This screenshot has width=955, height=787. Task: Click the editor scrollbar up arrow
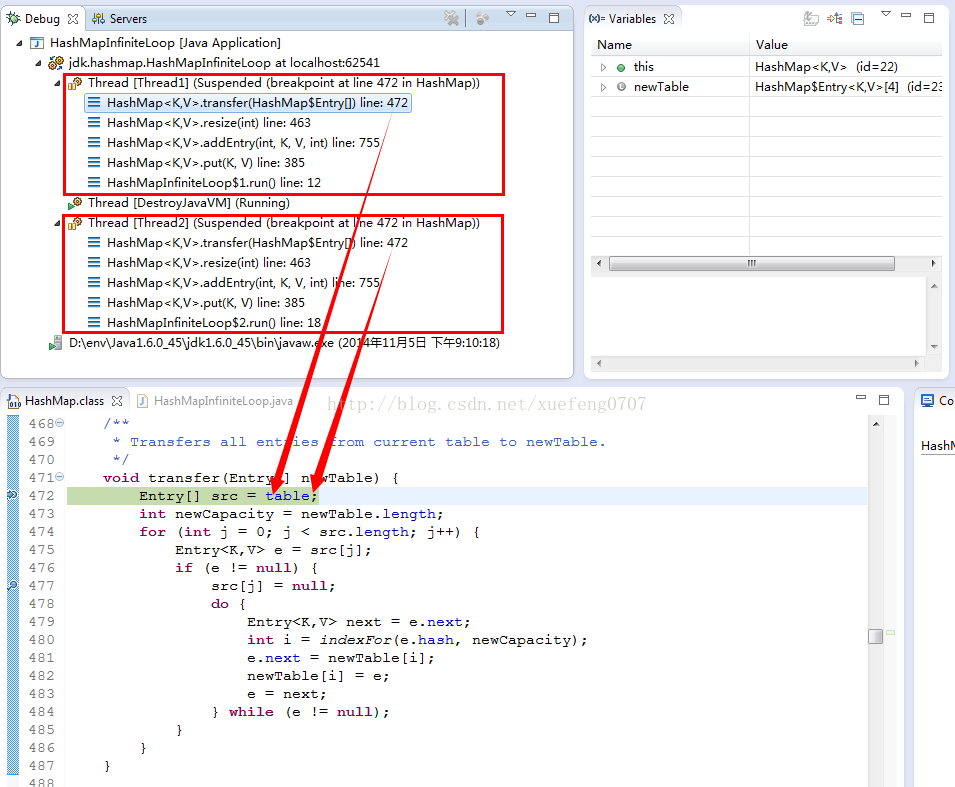(x=876, y=423)
